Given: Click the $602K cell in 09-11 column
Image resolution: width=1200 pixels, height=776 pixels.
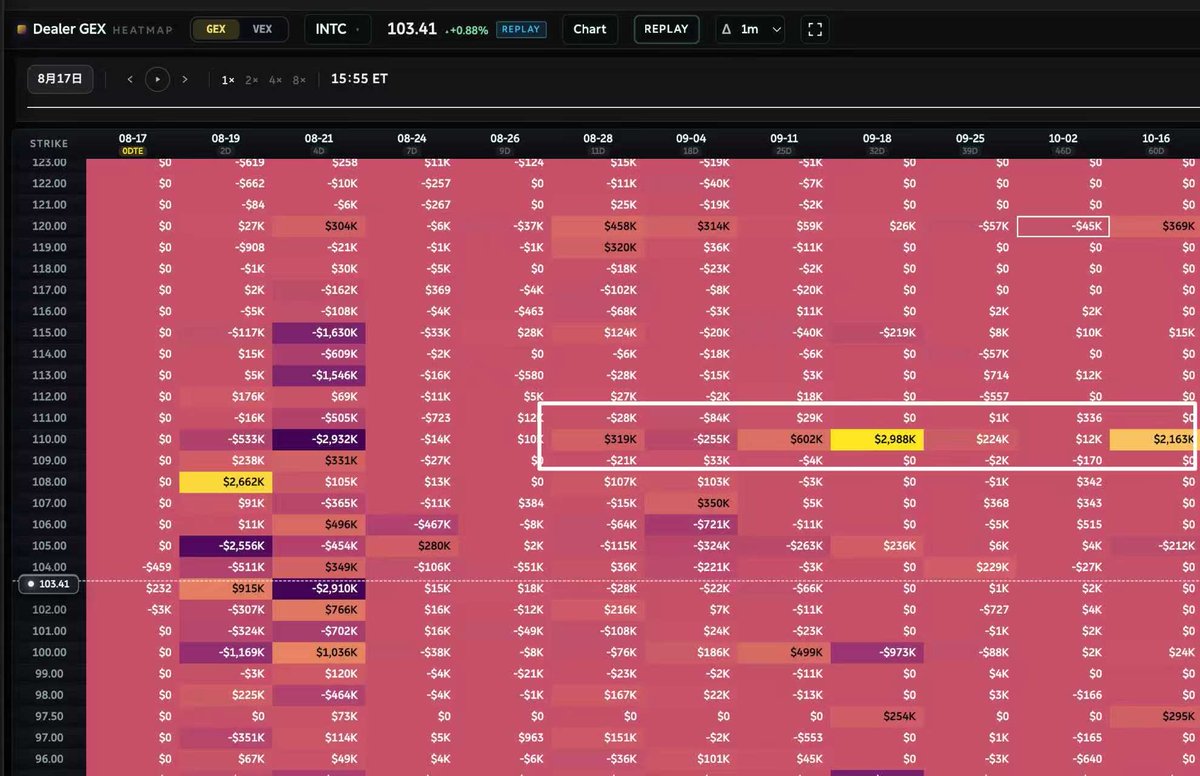Looking at the screenshot, I should [784, 439].
